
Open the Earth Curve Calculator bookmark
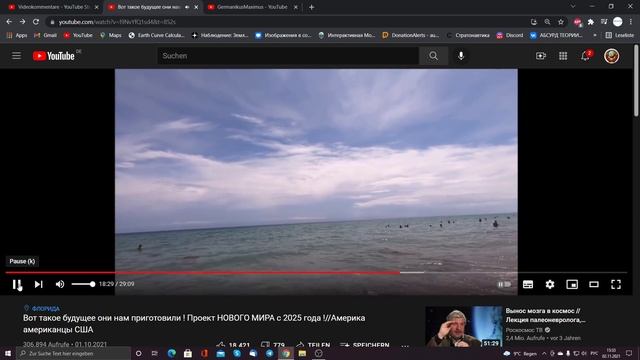156,36
